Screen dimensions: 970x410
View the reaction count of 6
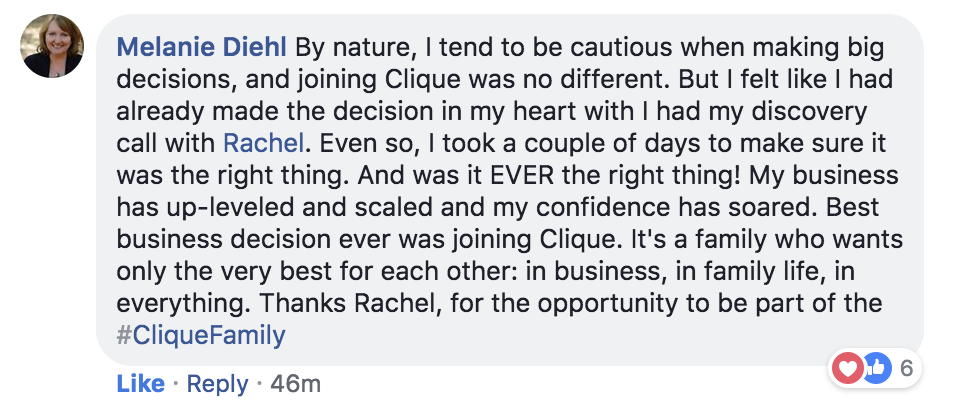pyautogui.click(x=906, y=369)
